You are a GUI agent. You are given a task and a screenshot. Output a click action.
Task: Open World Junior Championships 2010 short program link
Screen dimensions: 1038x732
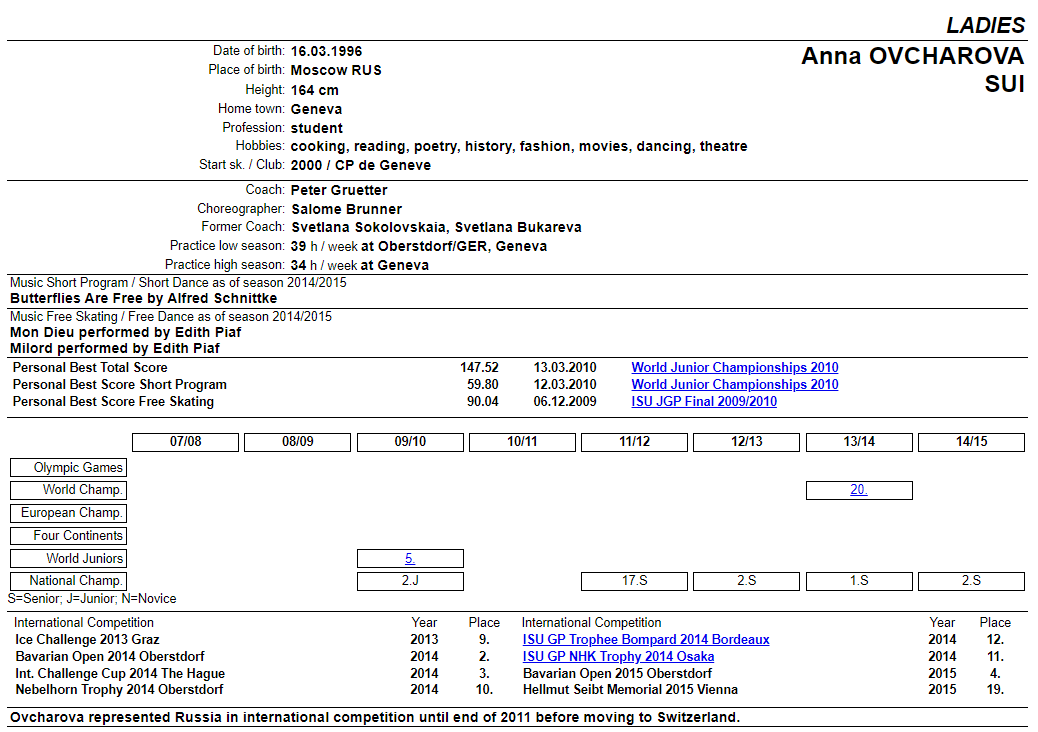tap(734, 385)
